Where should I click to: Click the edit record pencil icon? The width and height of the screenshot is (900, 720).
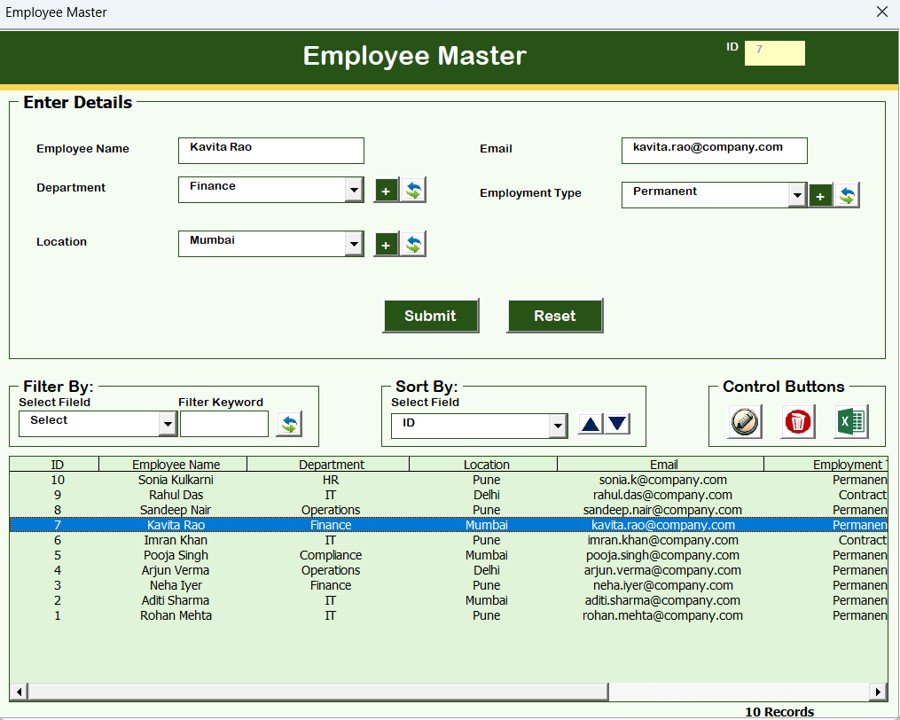[x=744, y=422]
